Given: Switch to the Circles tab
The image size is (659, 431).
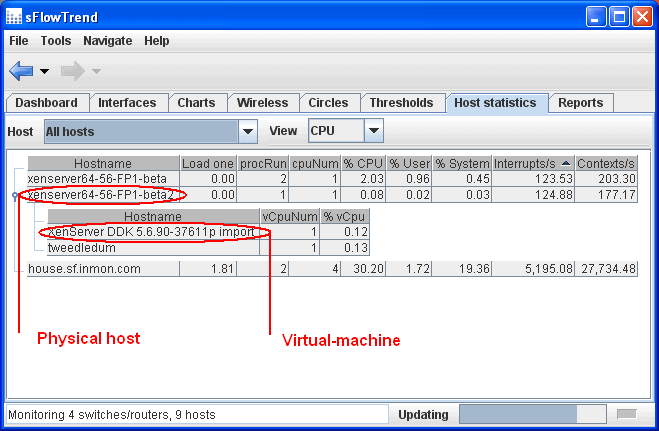Looking at the screenshot, I should (x=328, y=103).
